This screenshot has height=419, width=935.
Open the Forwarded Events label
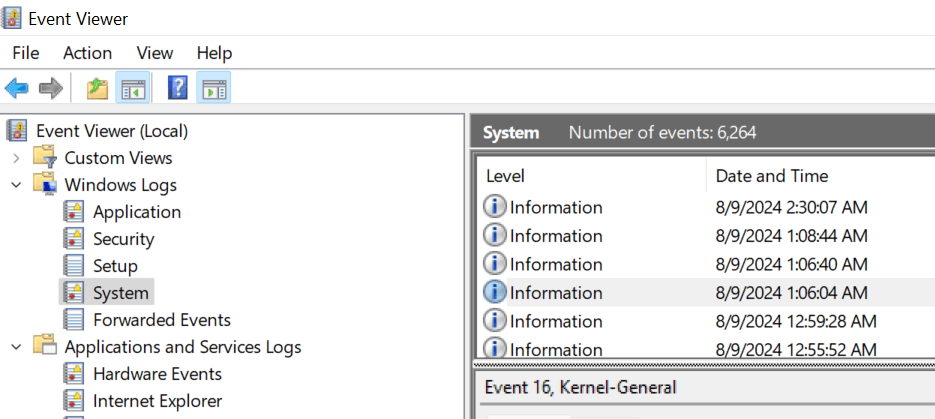pyautogui.click(x=162, y=320)
